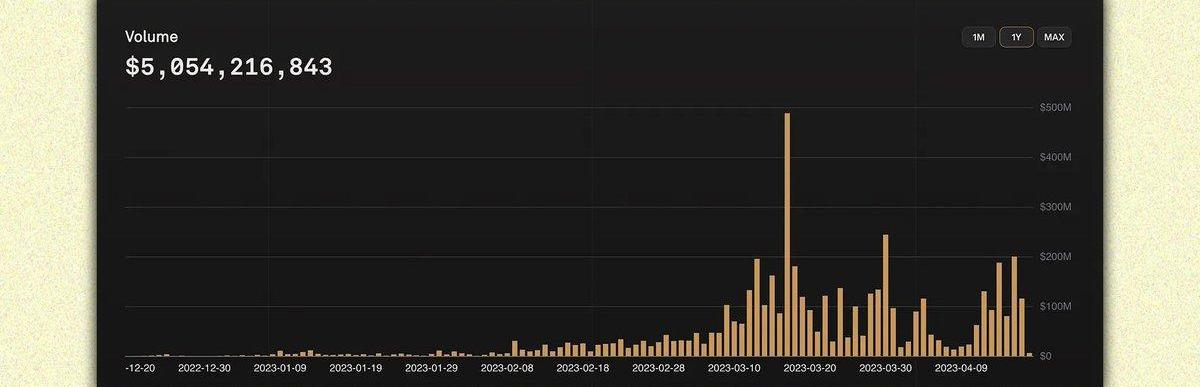Click the 2023-03-20 date axis label
The image size is (1200, 387).
point(810,368)
